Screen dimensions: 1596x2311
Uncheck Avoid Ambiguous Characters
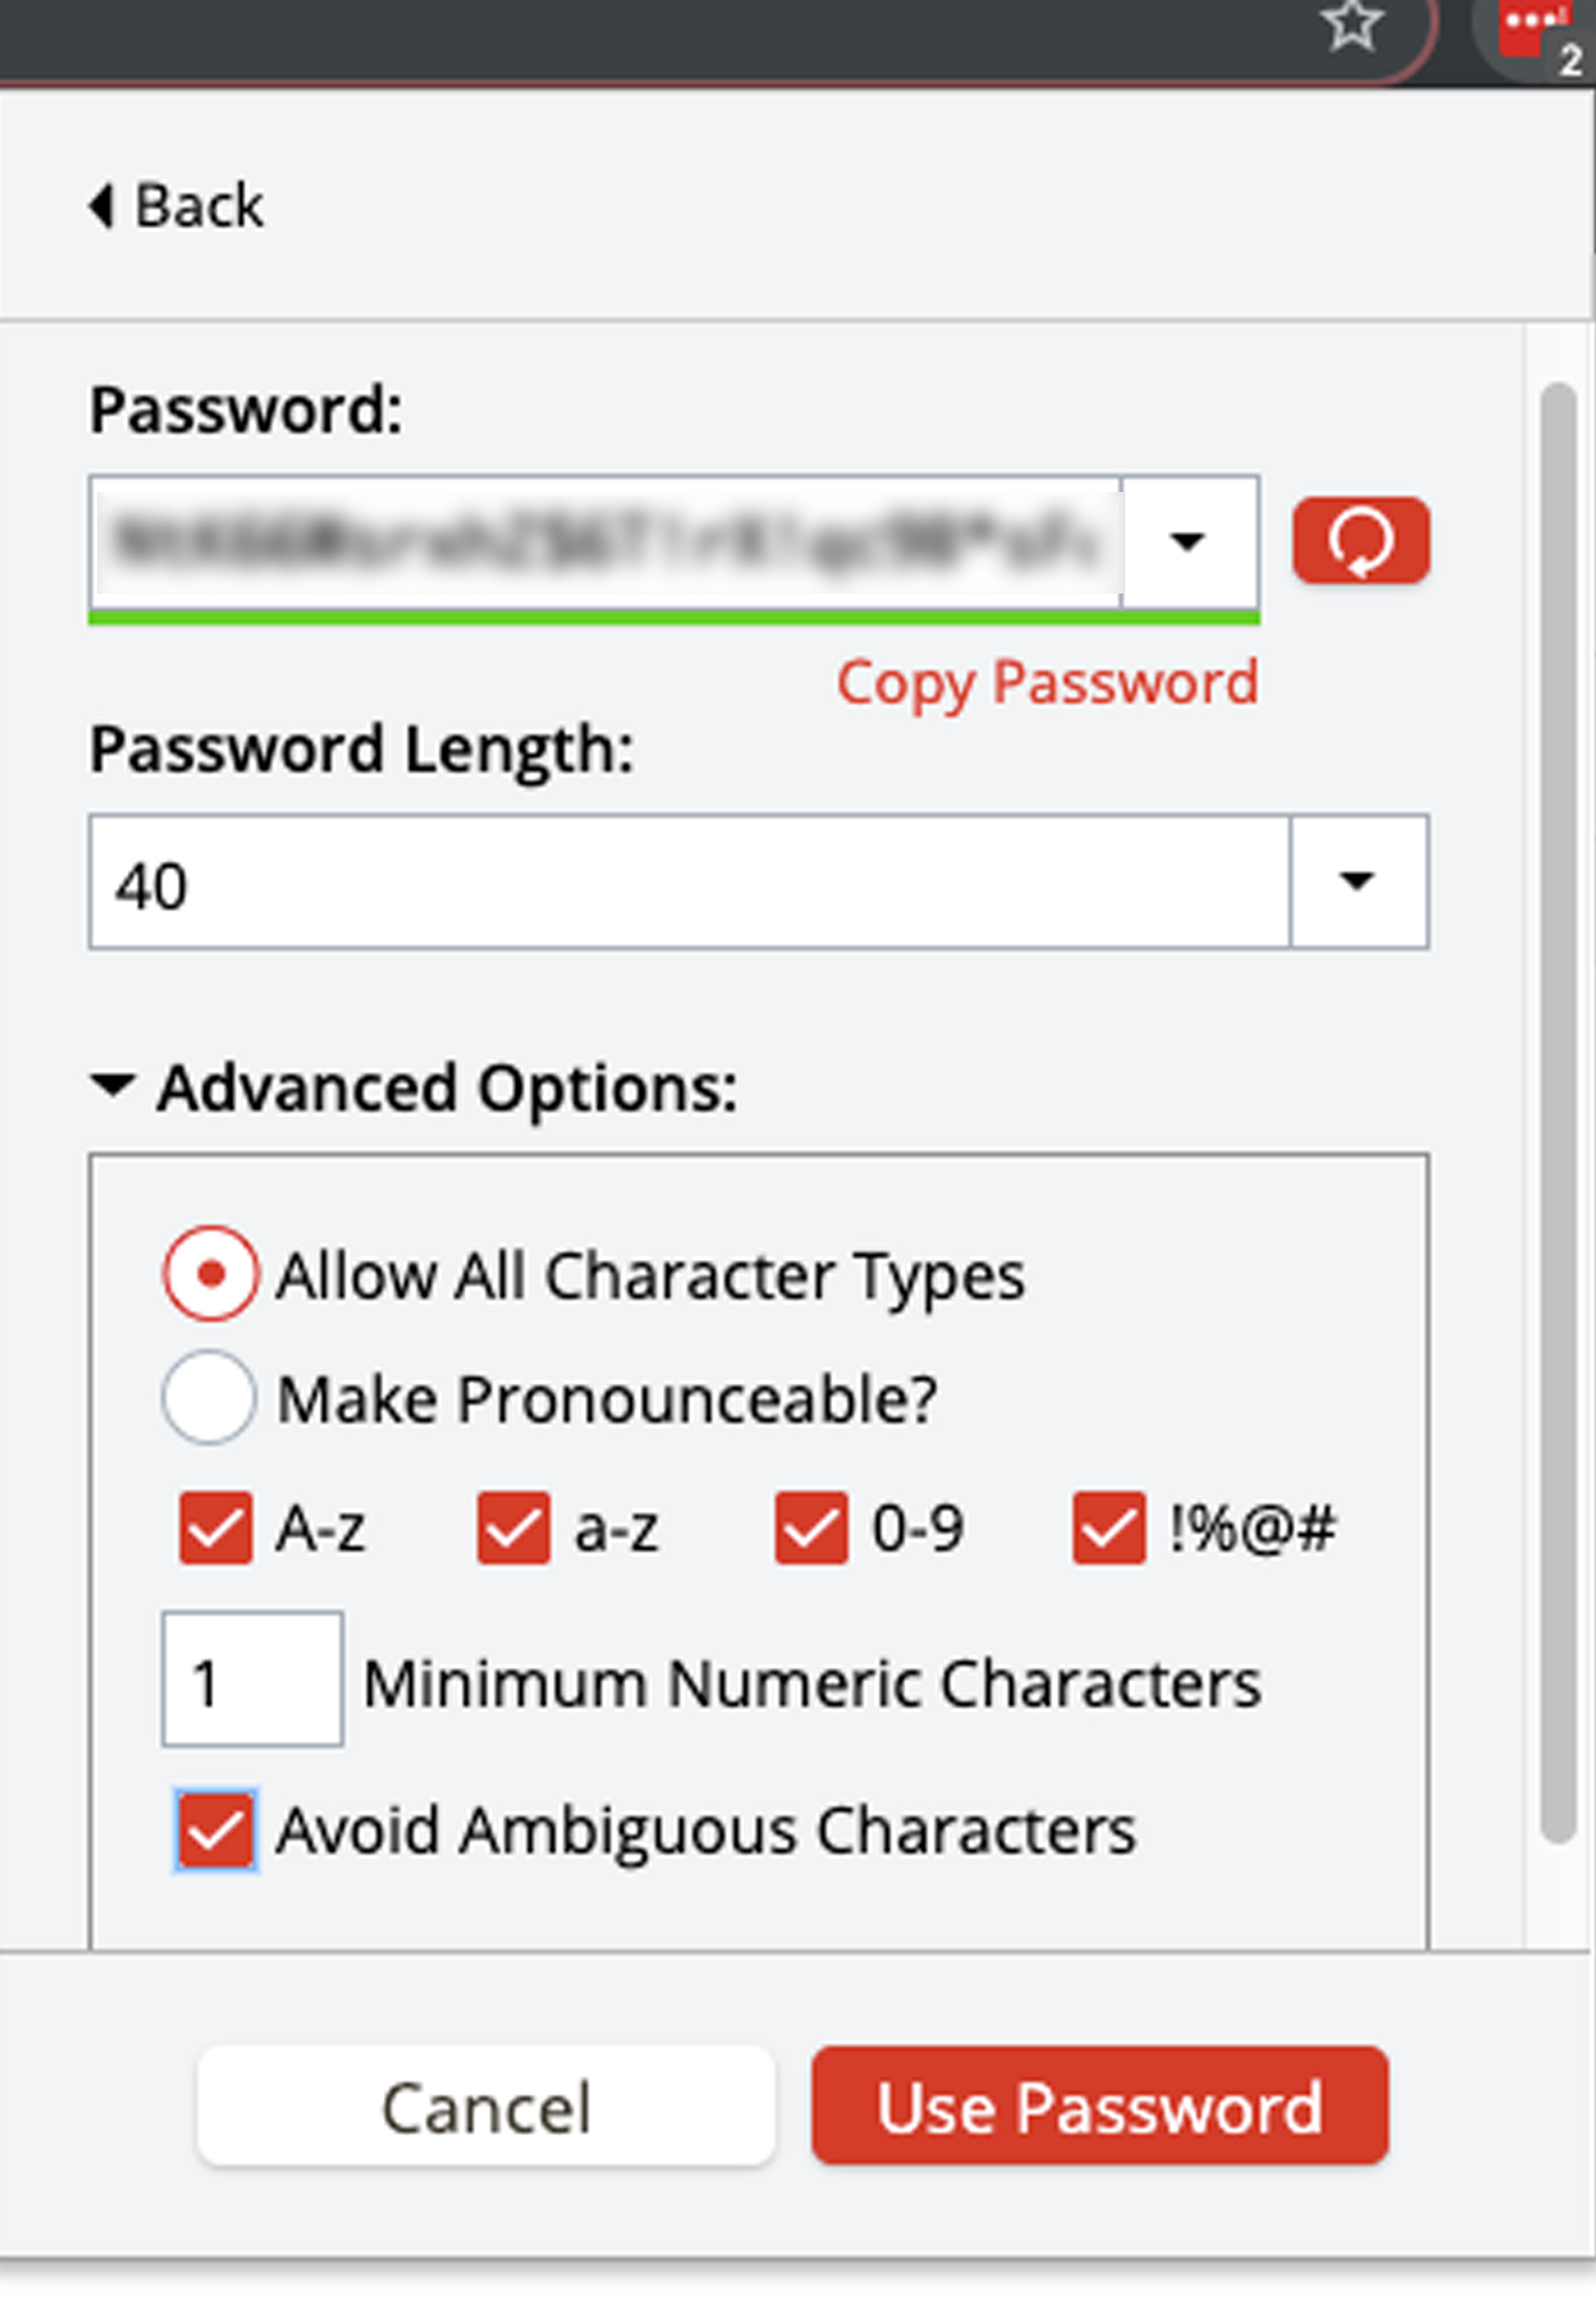point(216,1830)
